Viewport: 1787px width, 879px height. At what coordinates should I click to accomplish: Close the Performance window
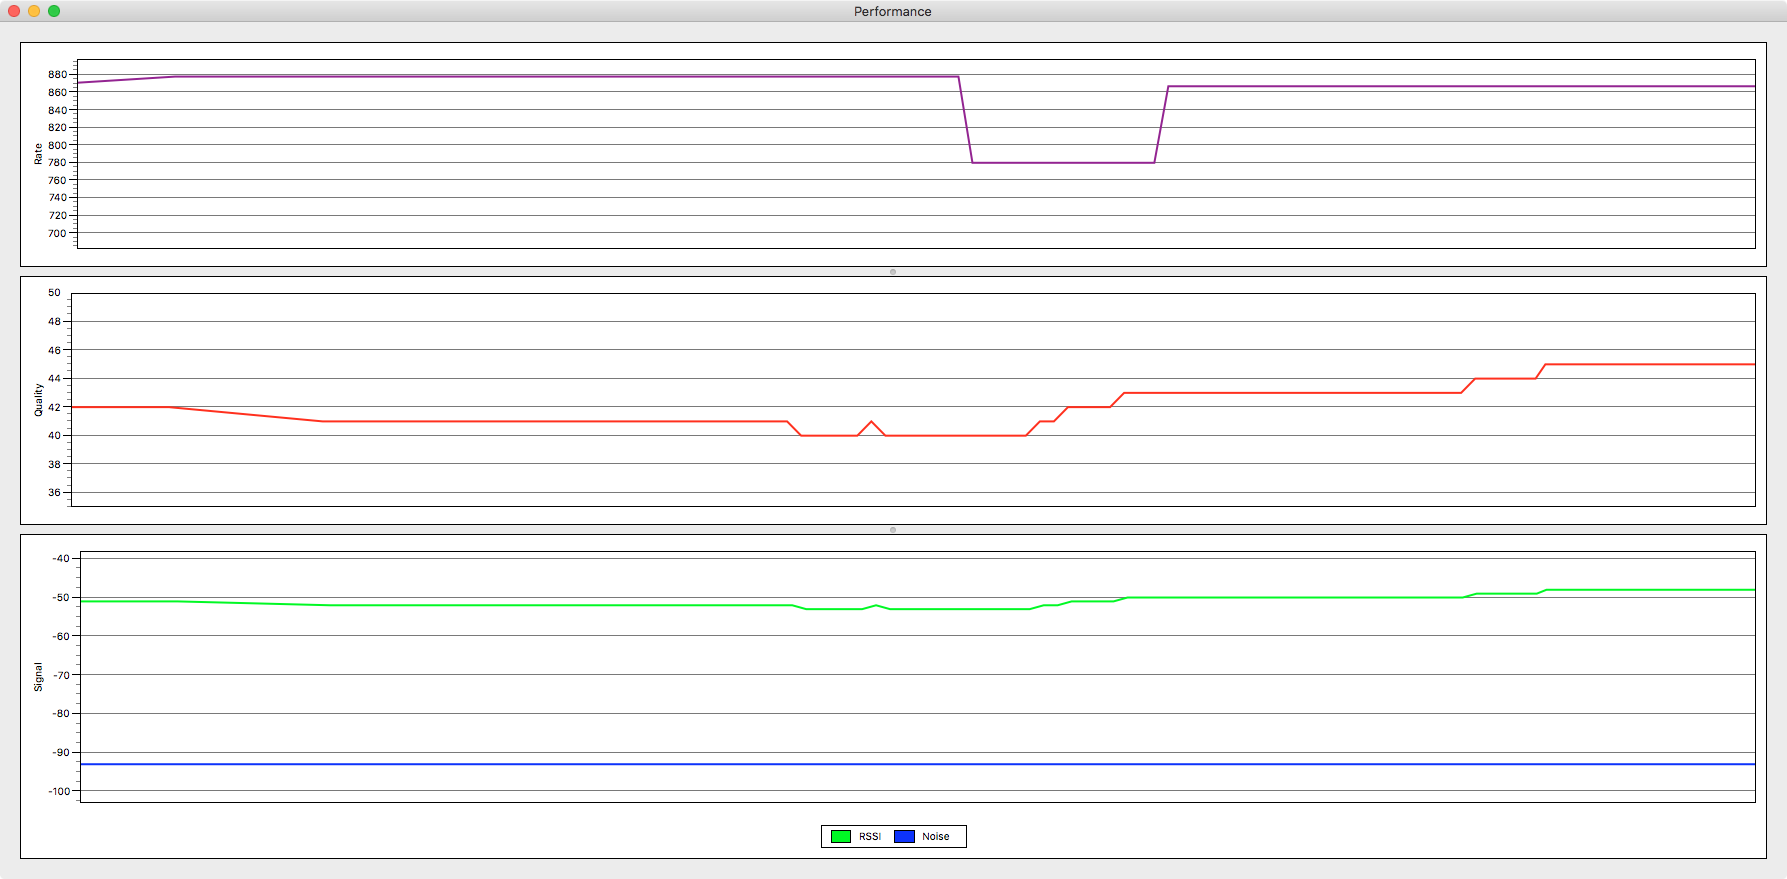point(14,11)
